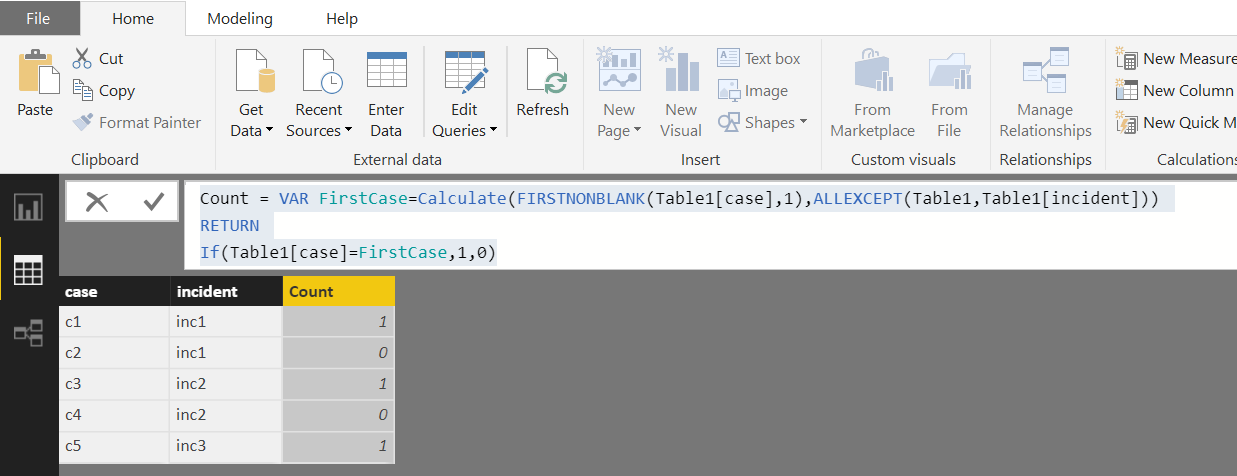Expand the Shapes dropdown arrow
Viewport: 1237px width, 476px height.
click(802, 122)
